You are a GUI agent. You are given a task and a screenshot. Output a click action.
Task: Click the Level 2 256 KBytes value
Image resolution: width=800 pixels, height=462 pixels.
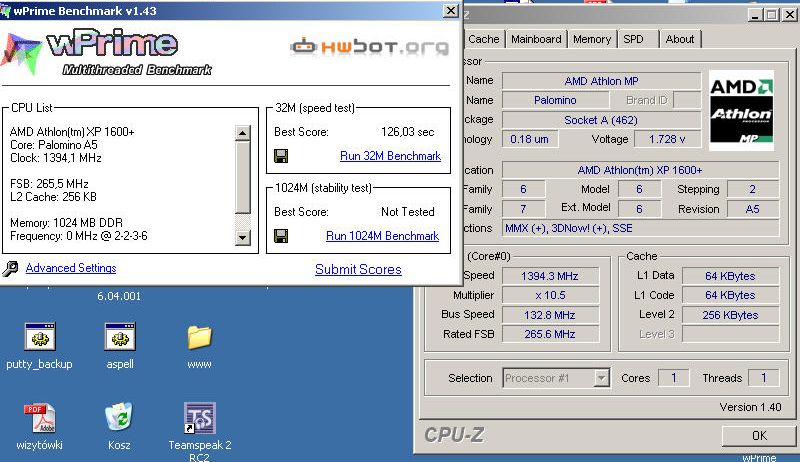[x=731, y=315]
